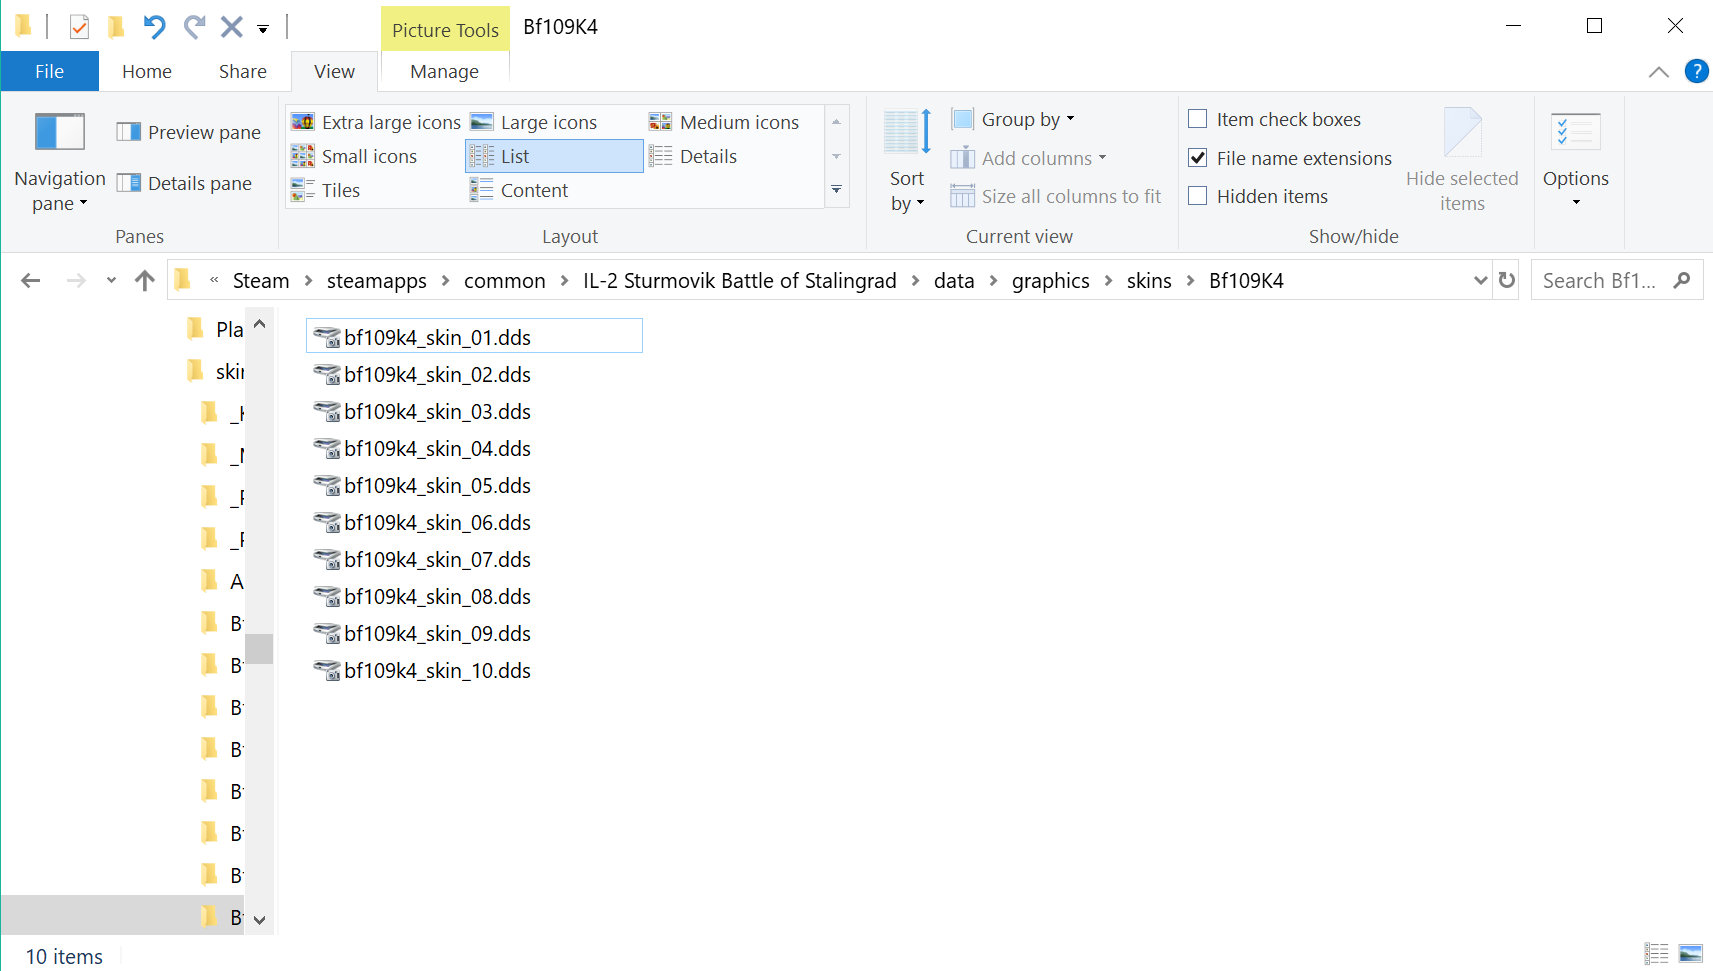Refresh the current folder view
This screenshot has height=971, width=1713.
click(x=1507, y=281)
